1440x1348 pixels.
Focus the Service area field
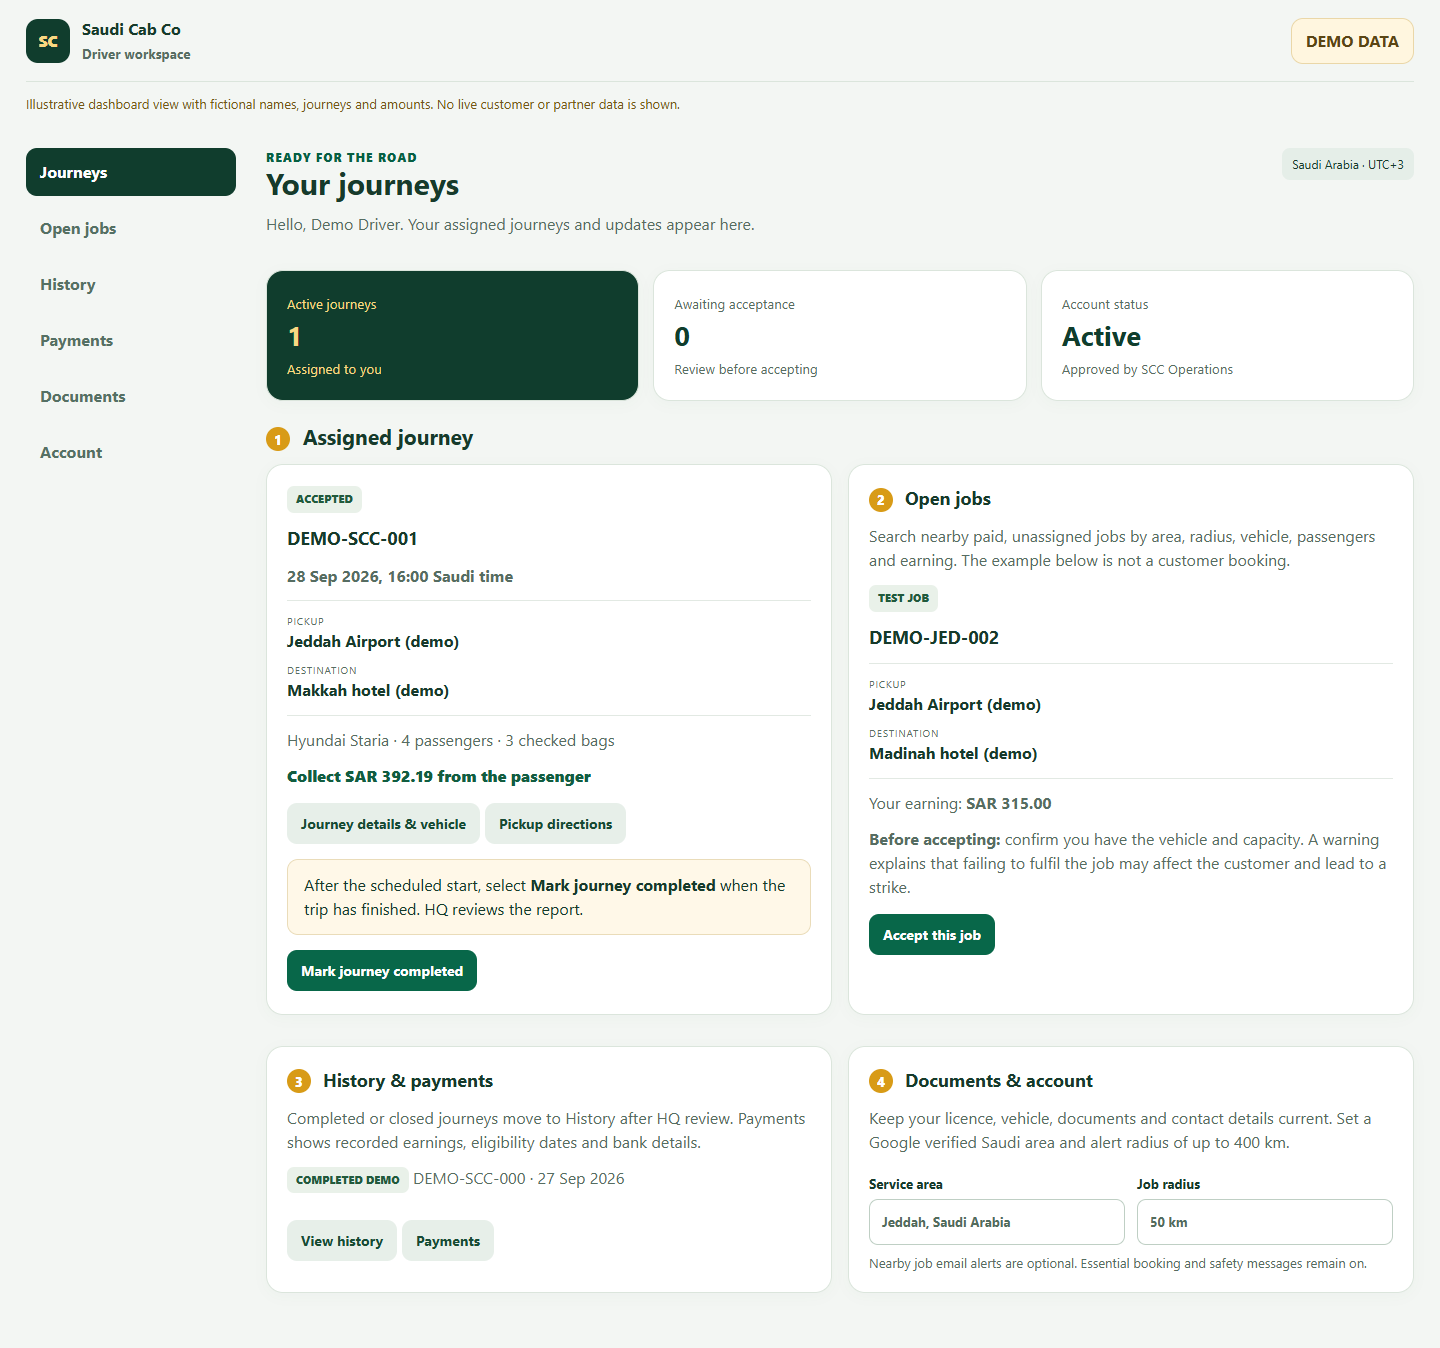point(997,1222)
